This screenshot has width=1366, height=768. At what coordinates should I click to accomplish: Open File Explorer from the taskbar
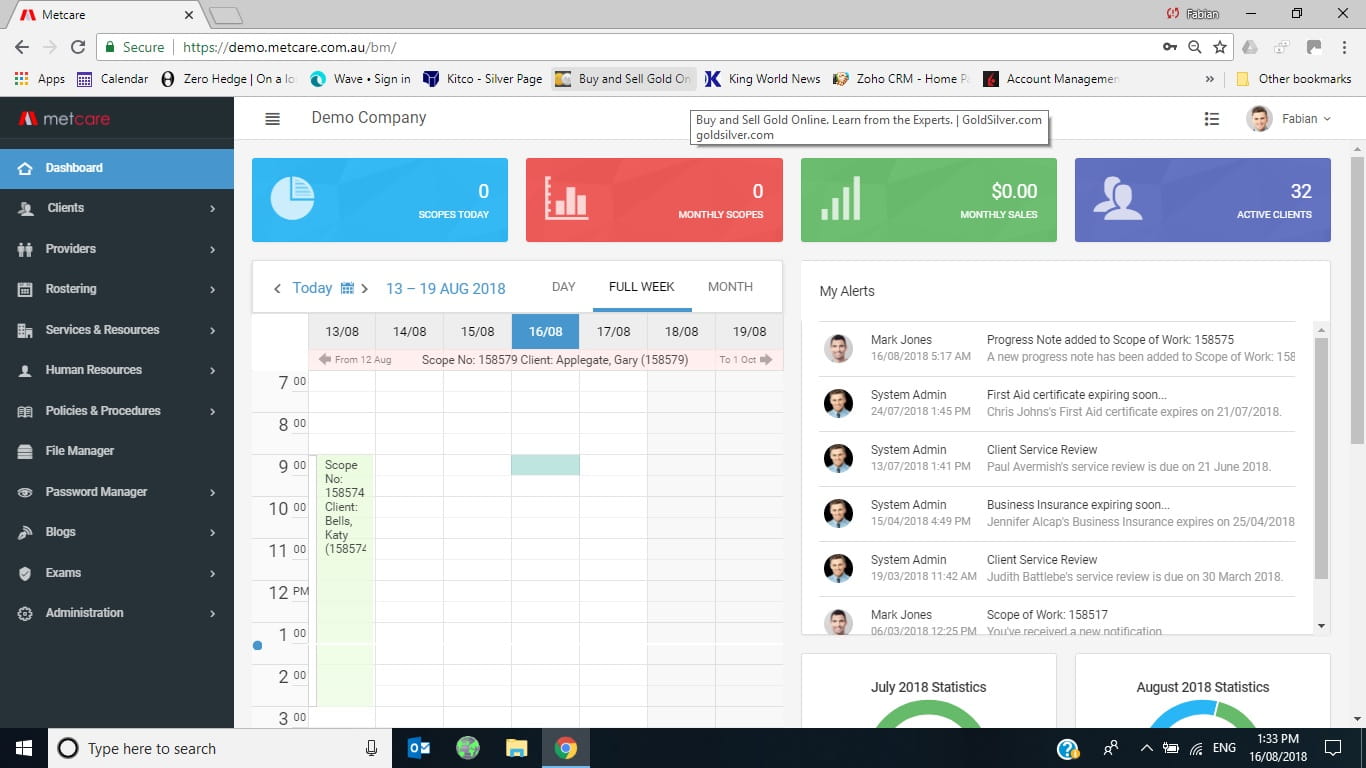[516, 748]
